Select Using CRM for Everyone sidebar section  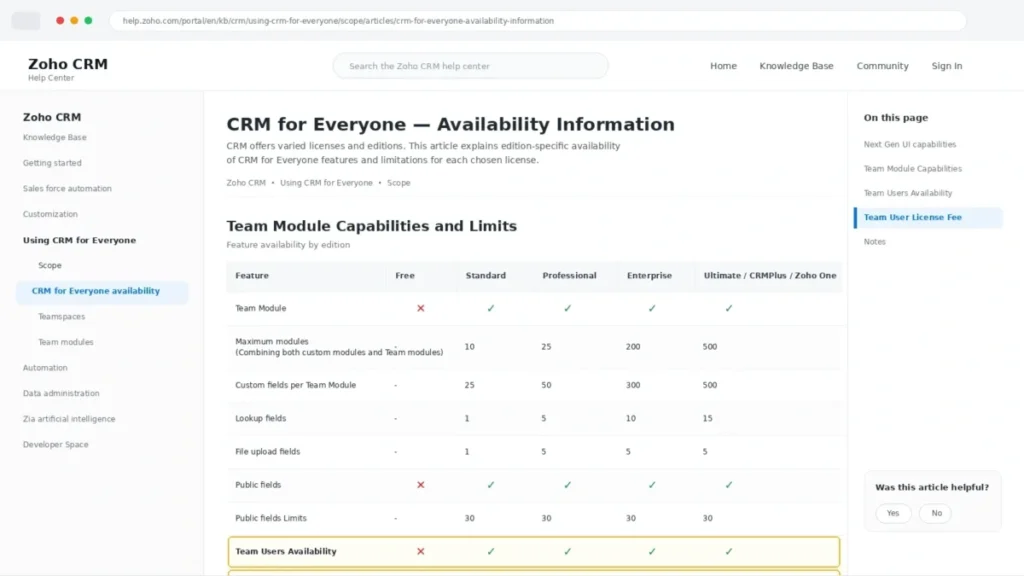click(x=79, y=240)
